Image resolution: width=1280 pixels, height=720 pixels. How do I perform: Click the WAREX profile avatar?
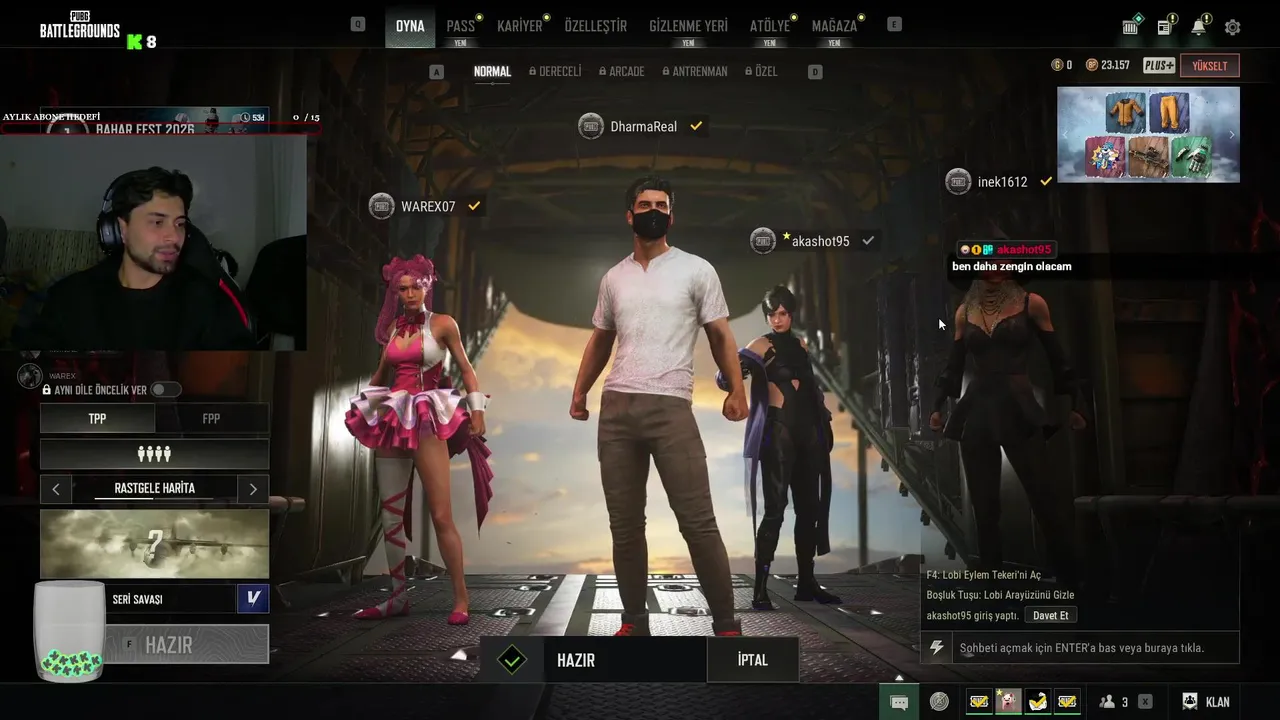30,376
